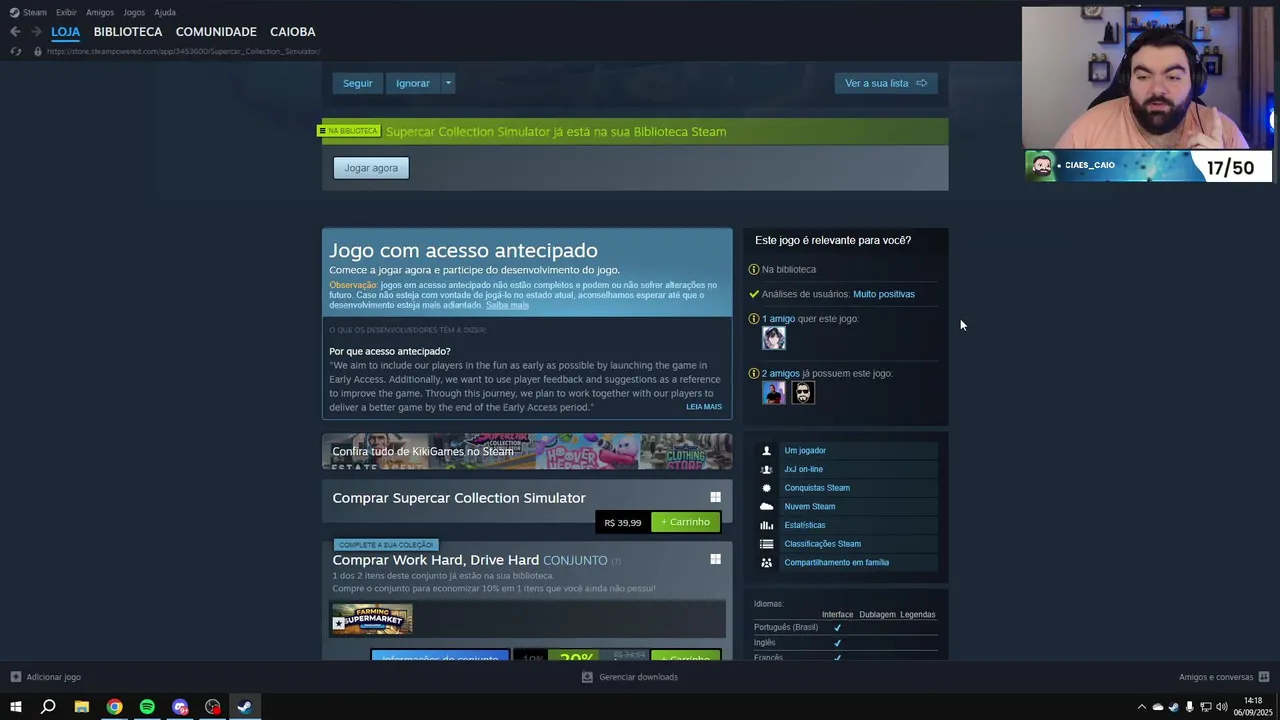
Task: Click the Estatísticas bar chart icon
Action: click(766, 525)
